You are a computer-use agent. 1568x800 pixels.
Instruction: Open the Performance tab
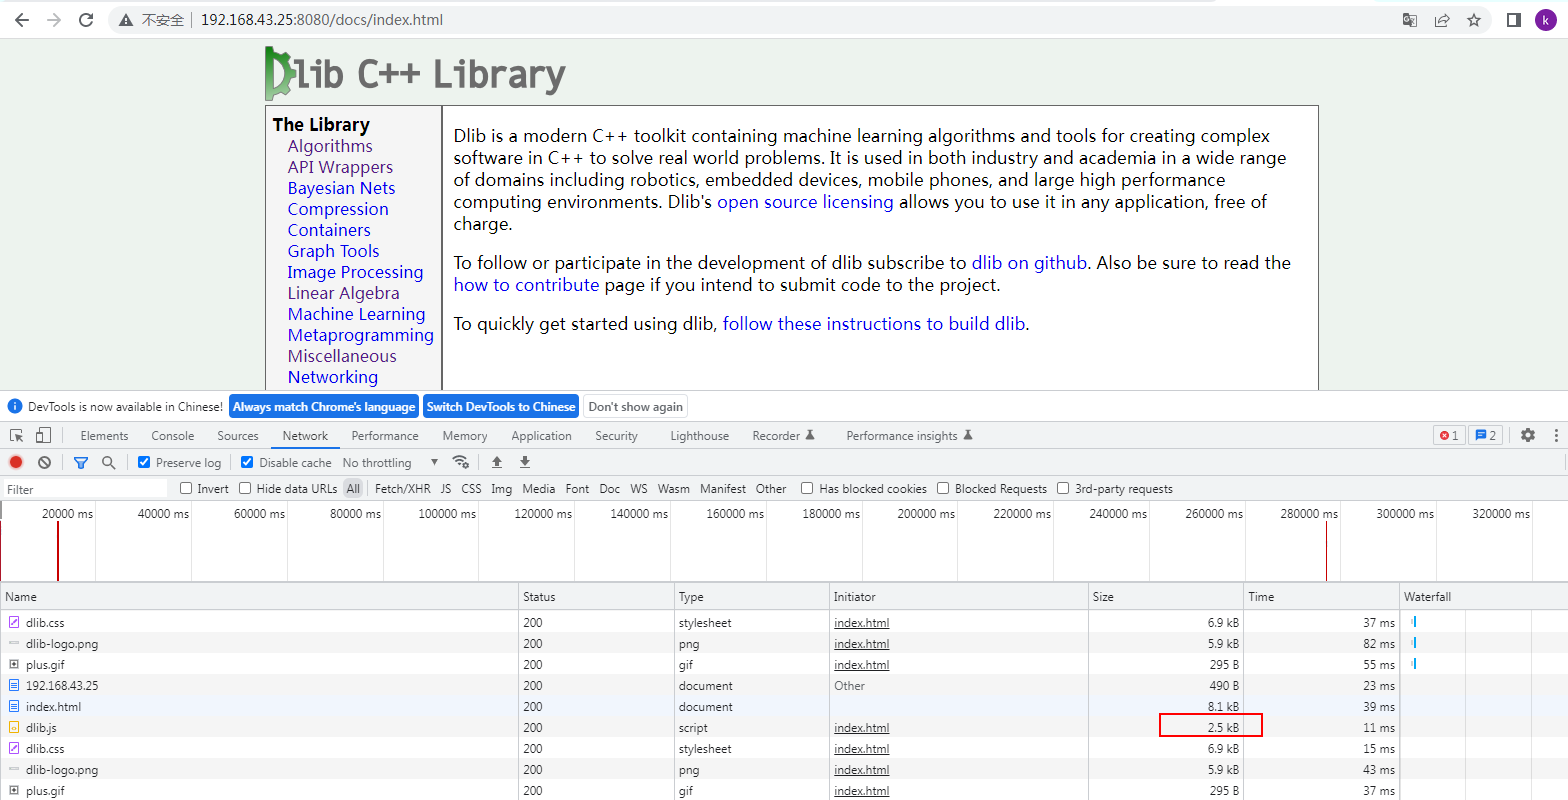385,436
